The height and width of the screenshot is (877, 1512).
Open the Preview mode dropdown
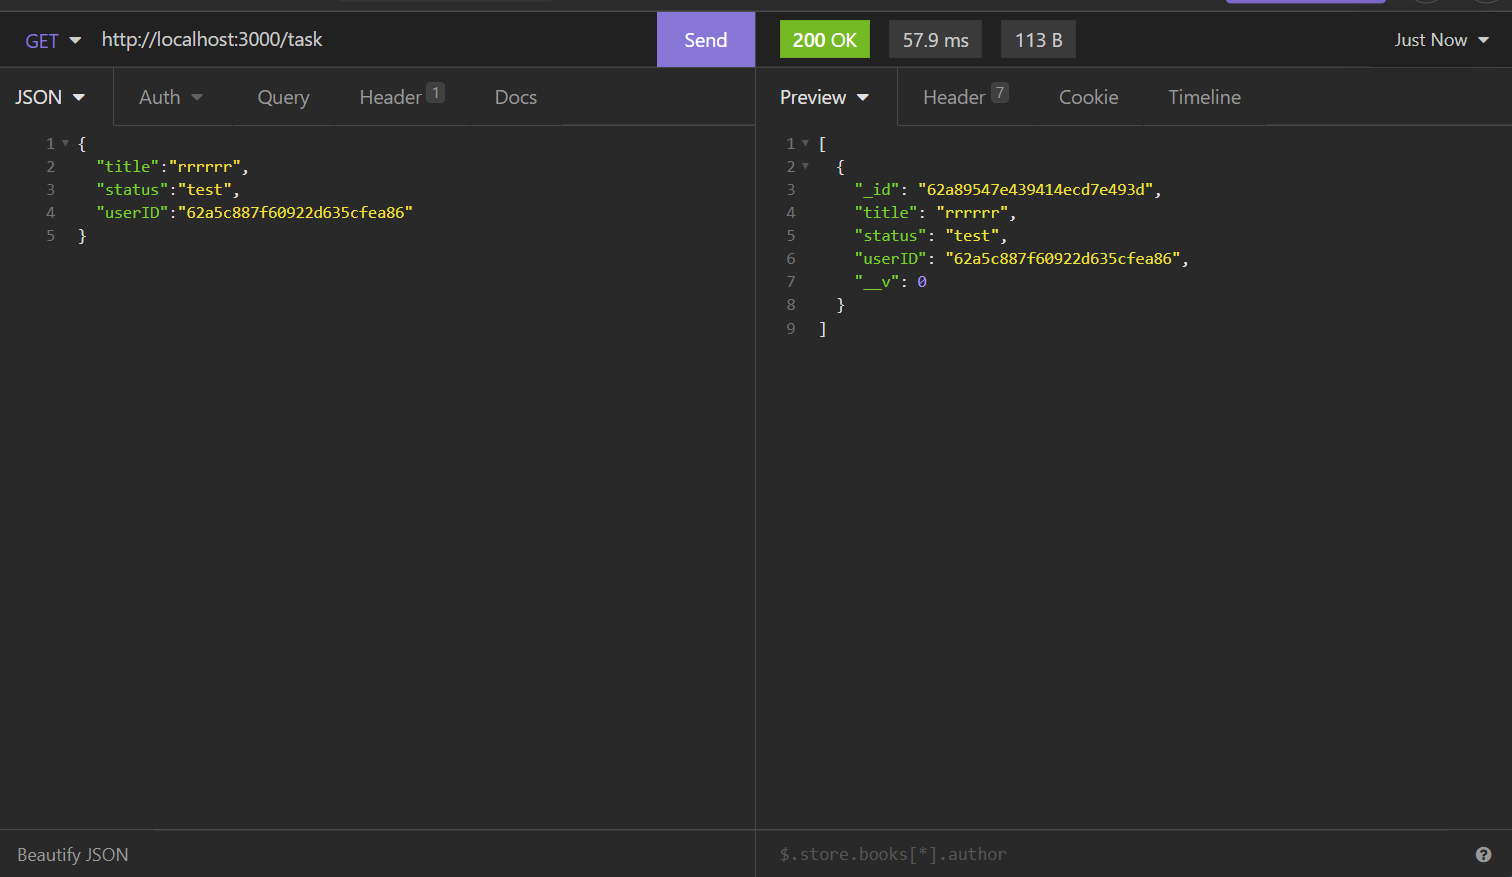825,97
